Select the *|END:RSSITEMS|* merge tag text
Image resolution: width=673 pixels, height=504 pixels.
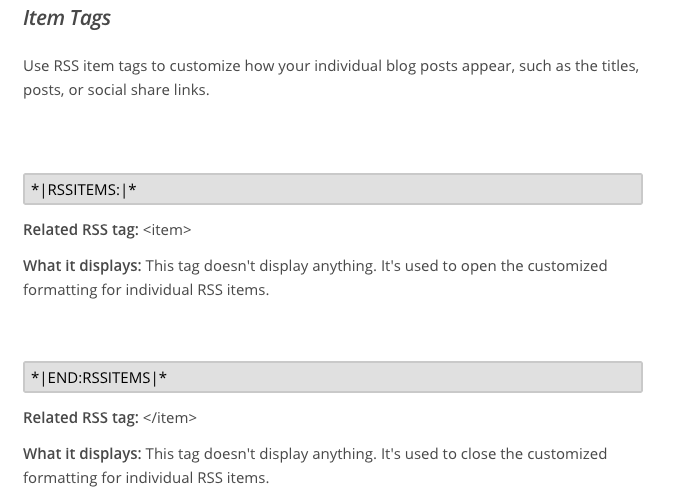click(x=99, y=377)
